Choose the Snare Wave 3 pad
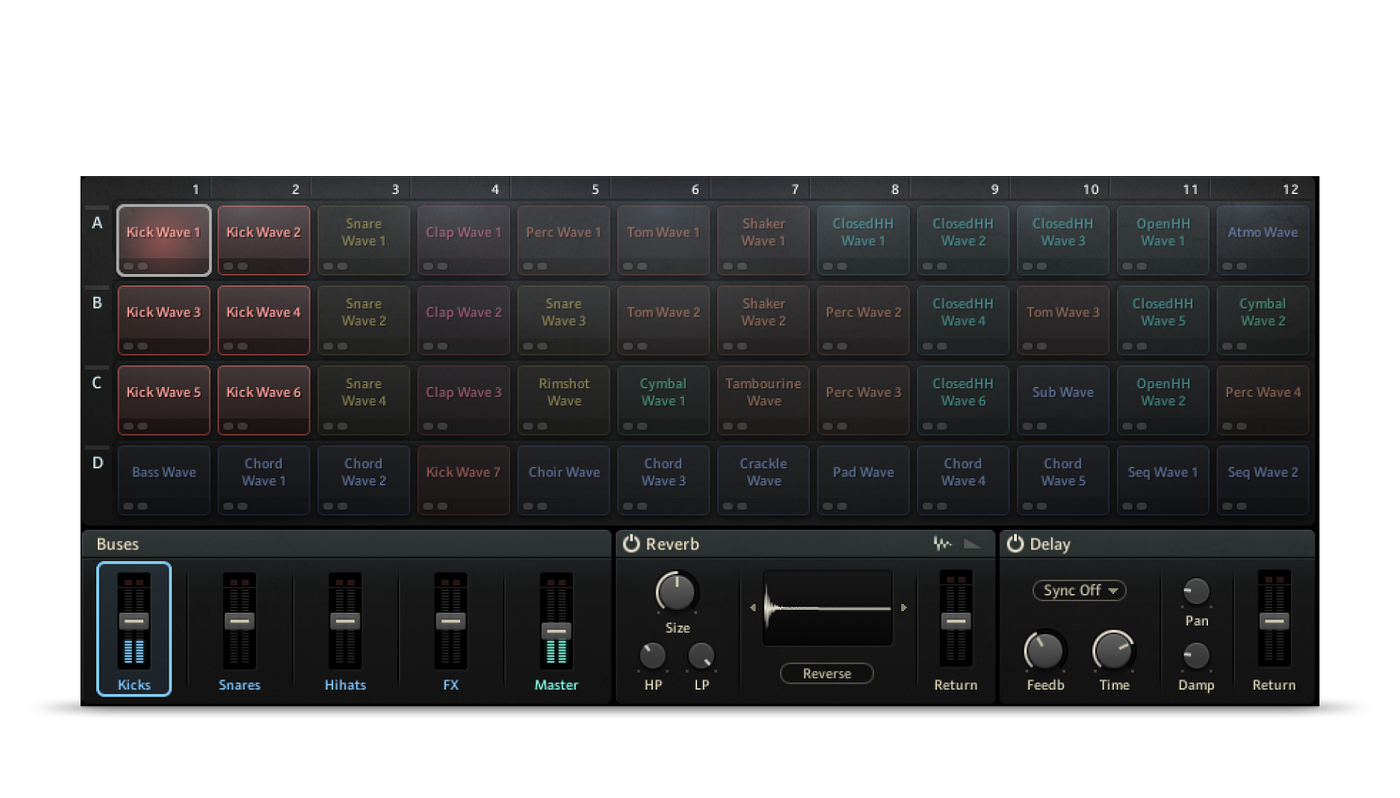This screenshot has width=1400, height=798. click(x=564, y=320)
